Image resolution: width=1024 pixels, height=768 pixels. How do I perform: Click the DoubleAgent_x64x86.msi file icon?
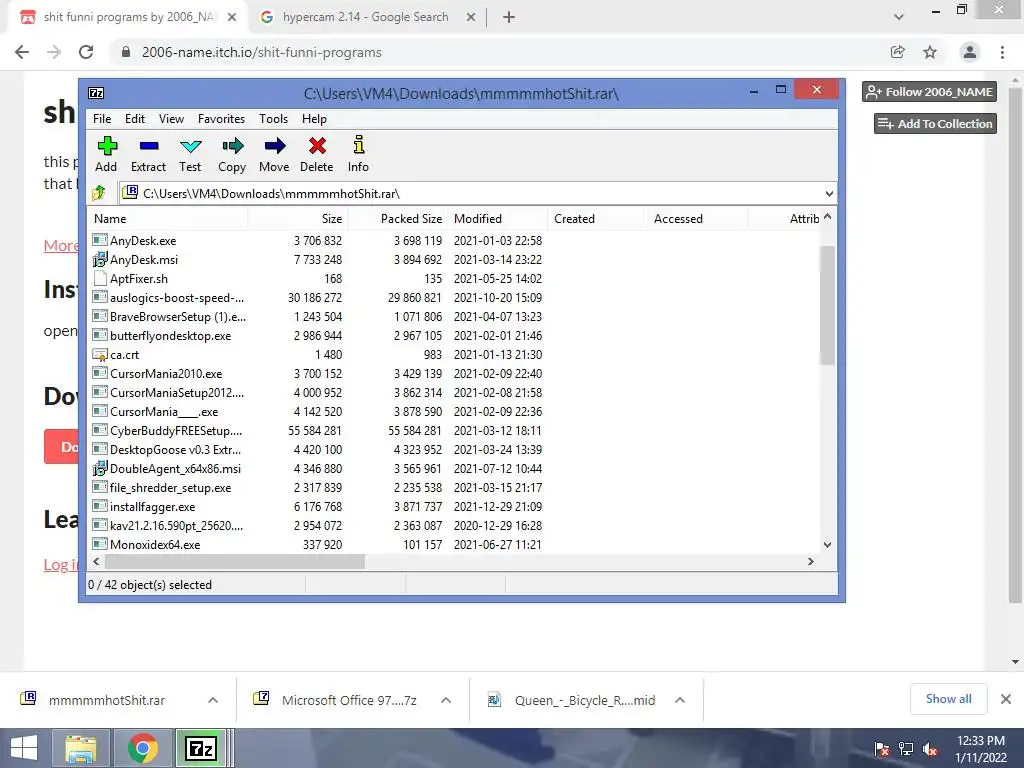pyautogui.click(x=99, y=468)
